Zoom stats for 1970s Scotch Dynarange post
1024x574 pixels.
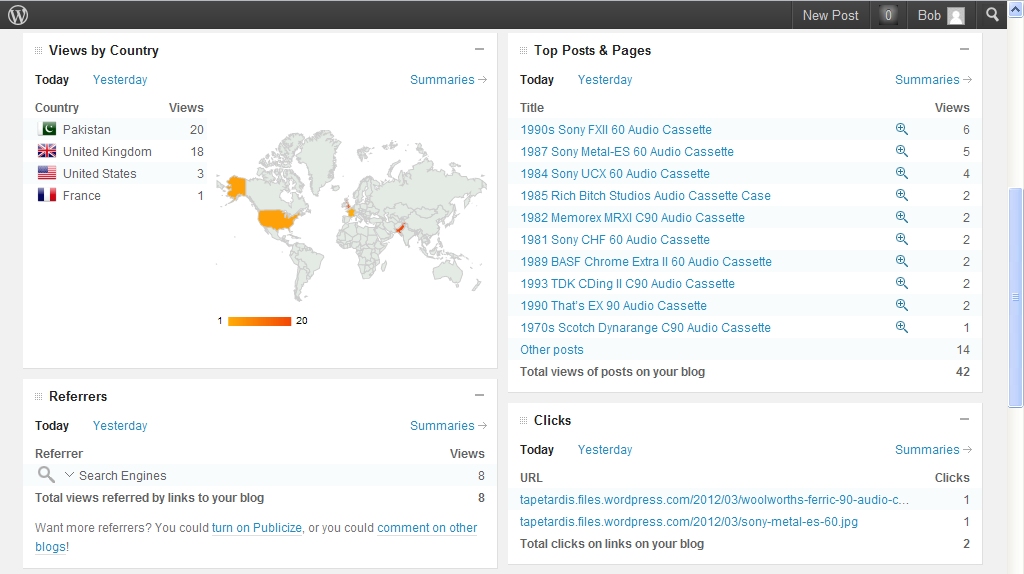click(x=902, y=327)
